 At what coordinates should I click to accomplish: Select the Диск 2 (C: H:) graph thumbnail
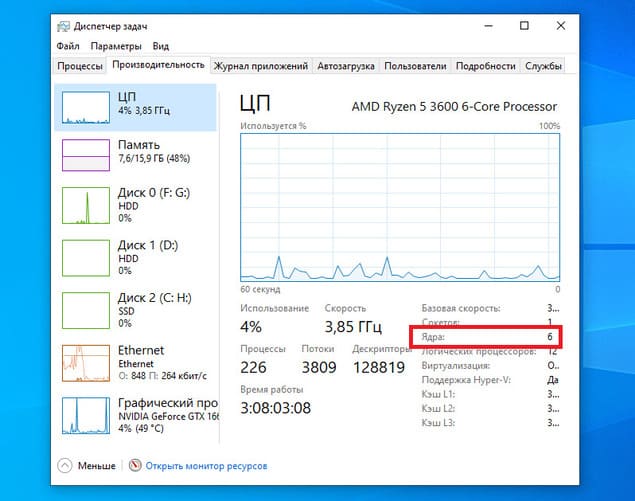(86, 311)
